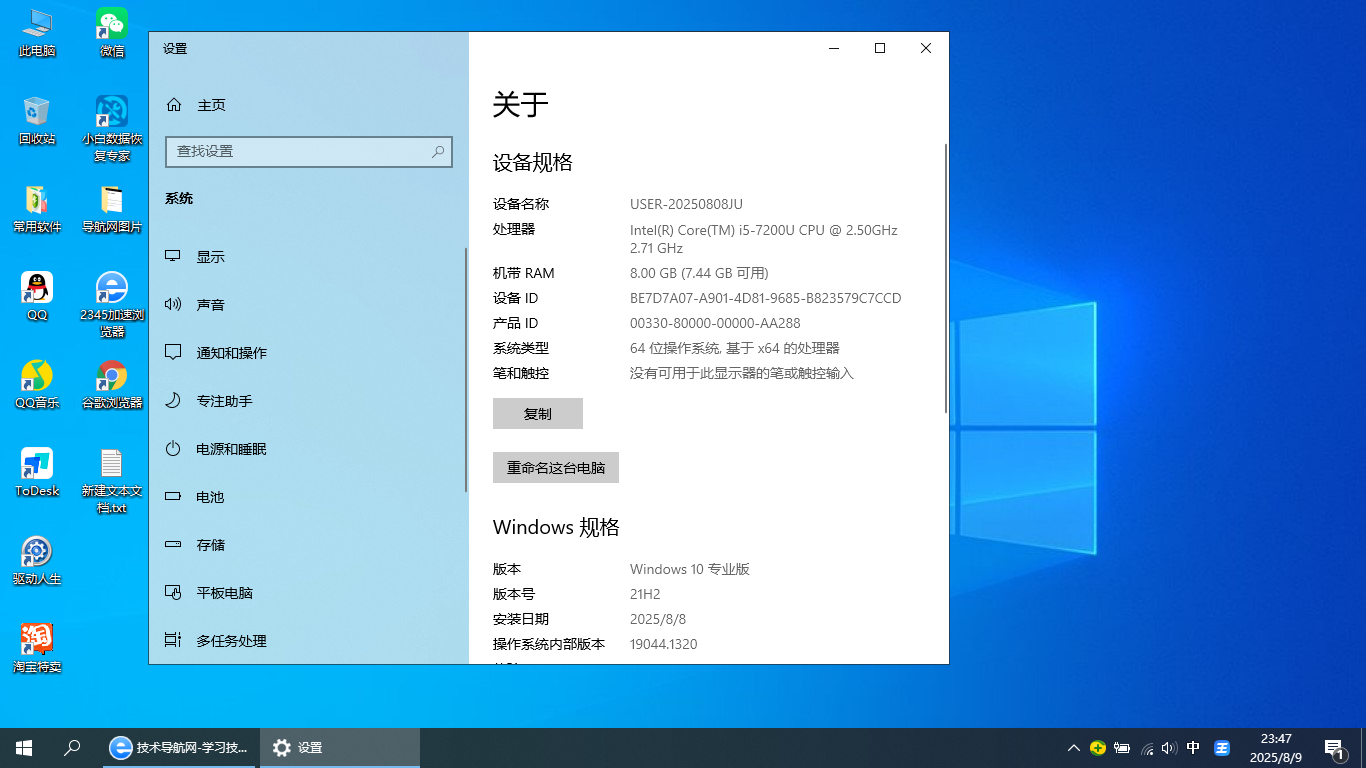
Task: Select the 电池 battery section
Action: (210, 497)
